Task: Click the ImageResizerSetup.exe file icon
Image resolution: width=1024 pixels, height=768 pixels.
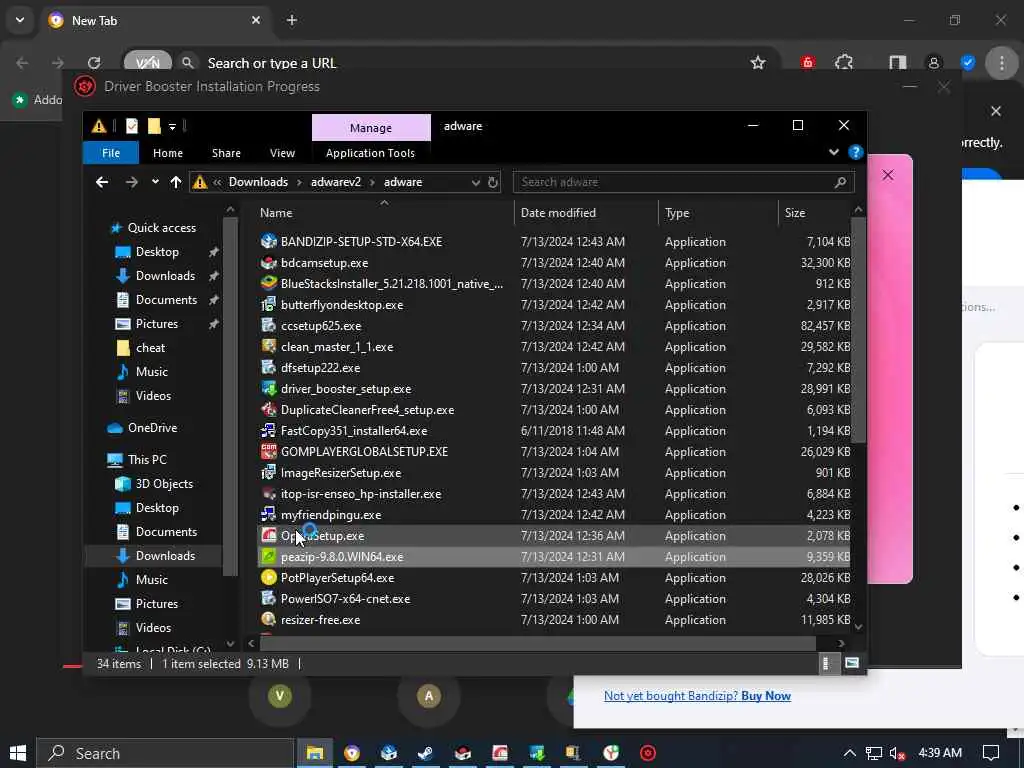Action: click(268, 472)
